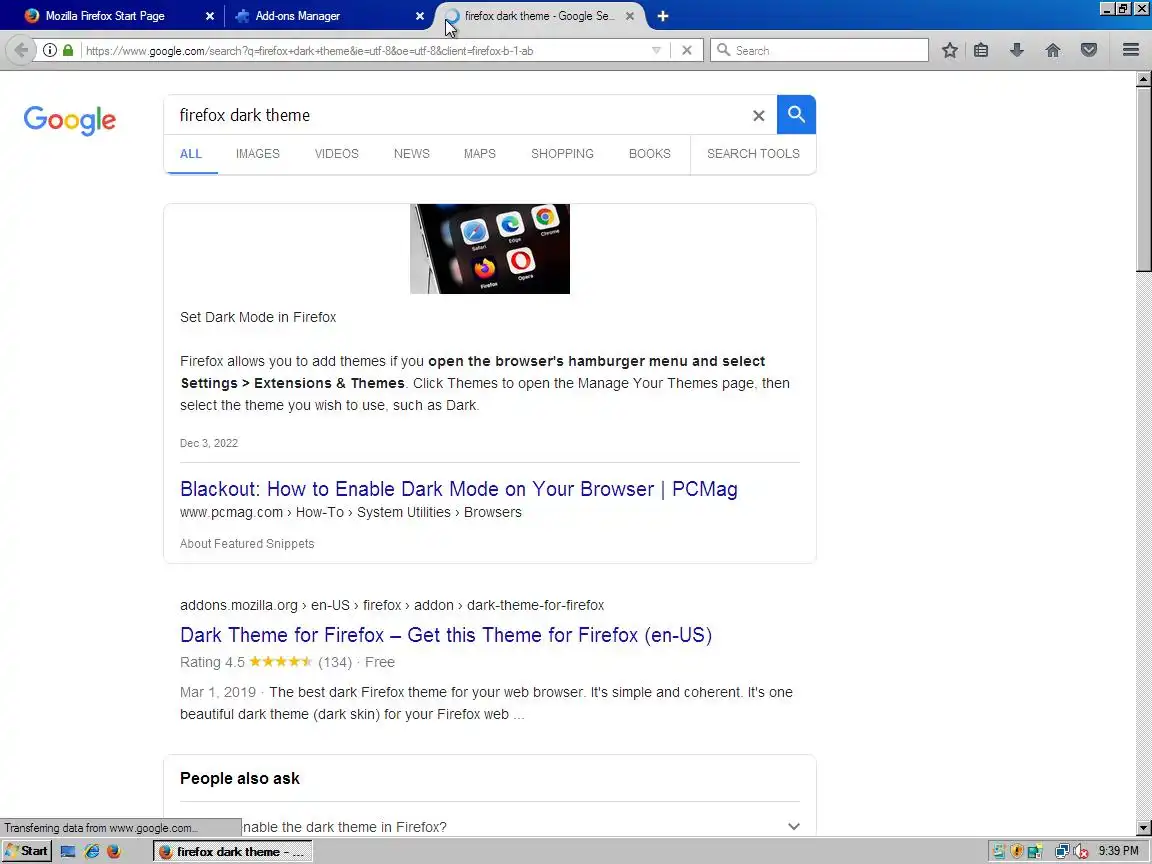Click Show Desktop quick launch icon
1152x864 pixels.
tap(68, 852)
